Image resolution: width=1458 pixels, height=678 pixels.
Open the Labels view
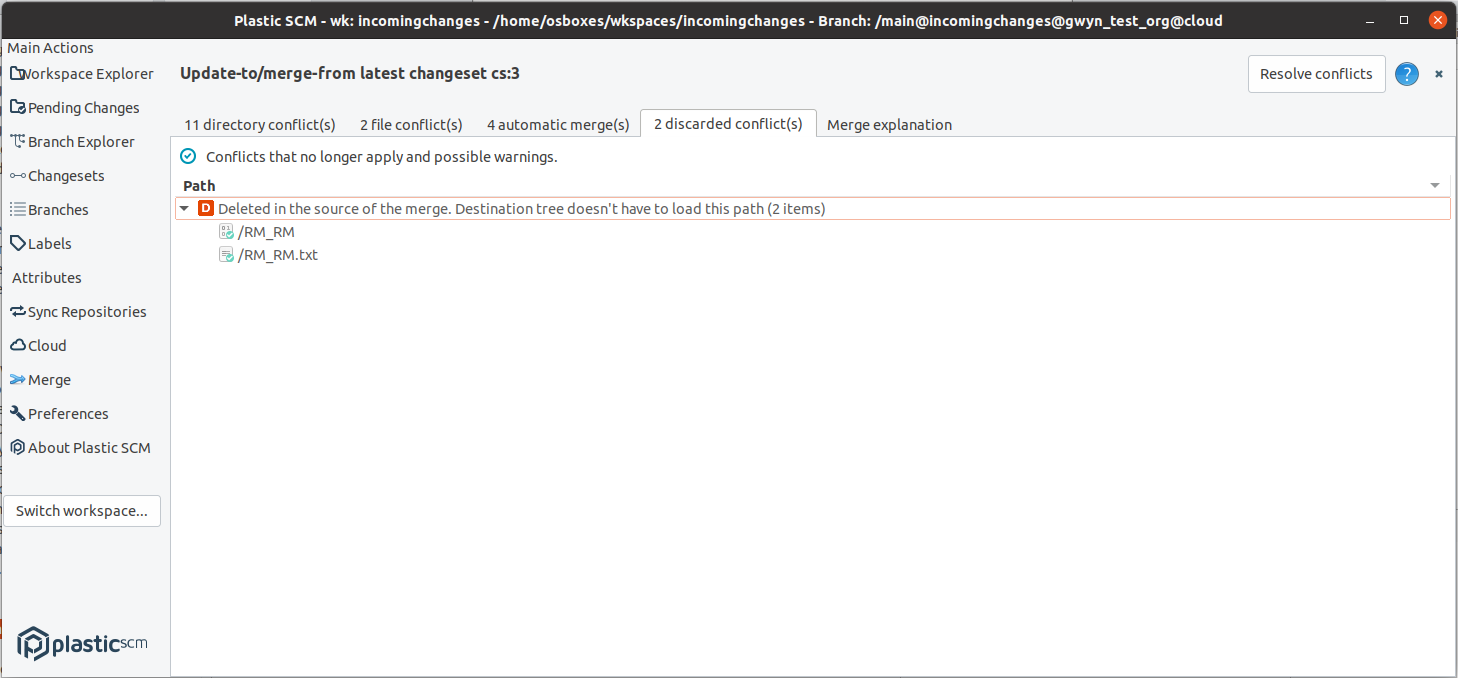(x=48, y=243)
